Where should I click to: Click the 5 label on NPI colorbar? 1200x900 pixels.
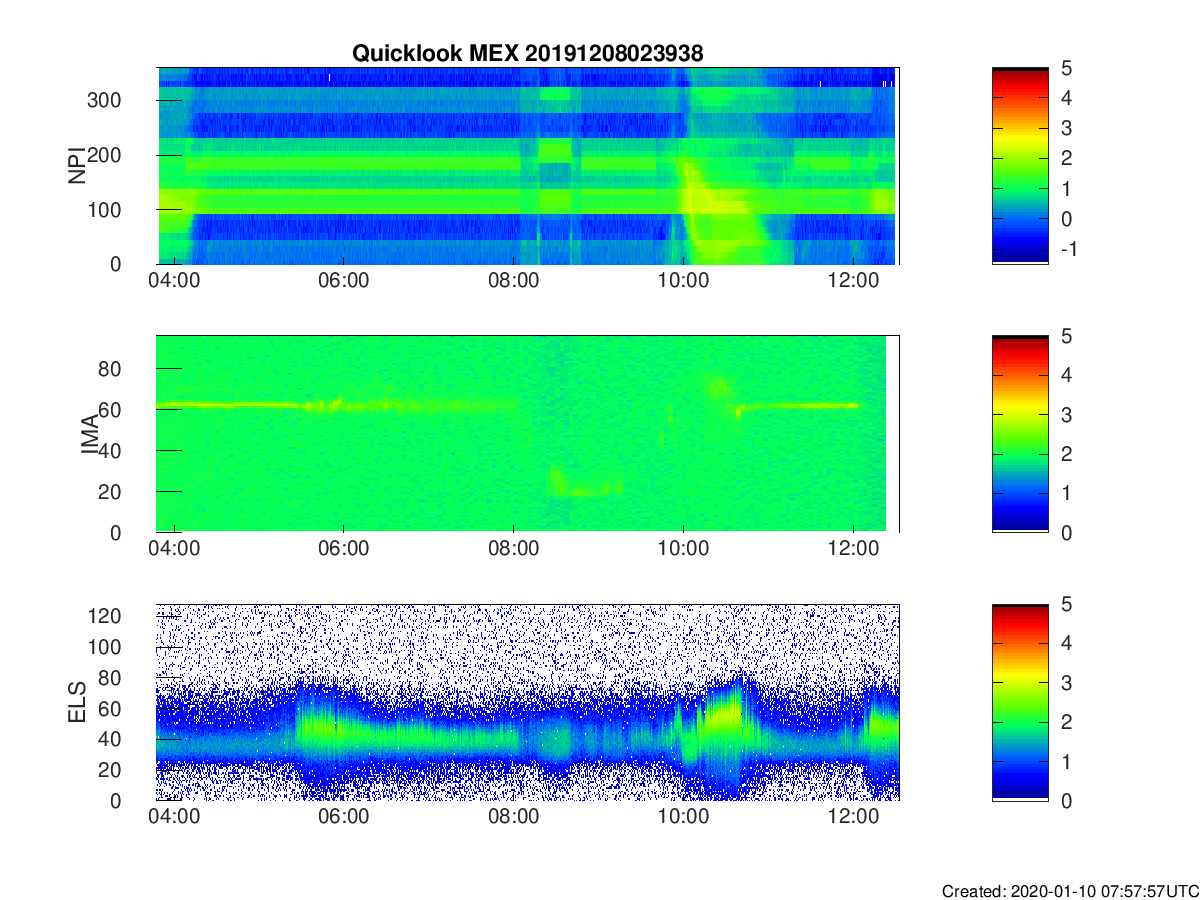tap(1069, 68)
